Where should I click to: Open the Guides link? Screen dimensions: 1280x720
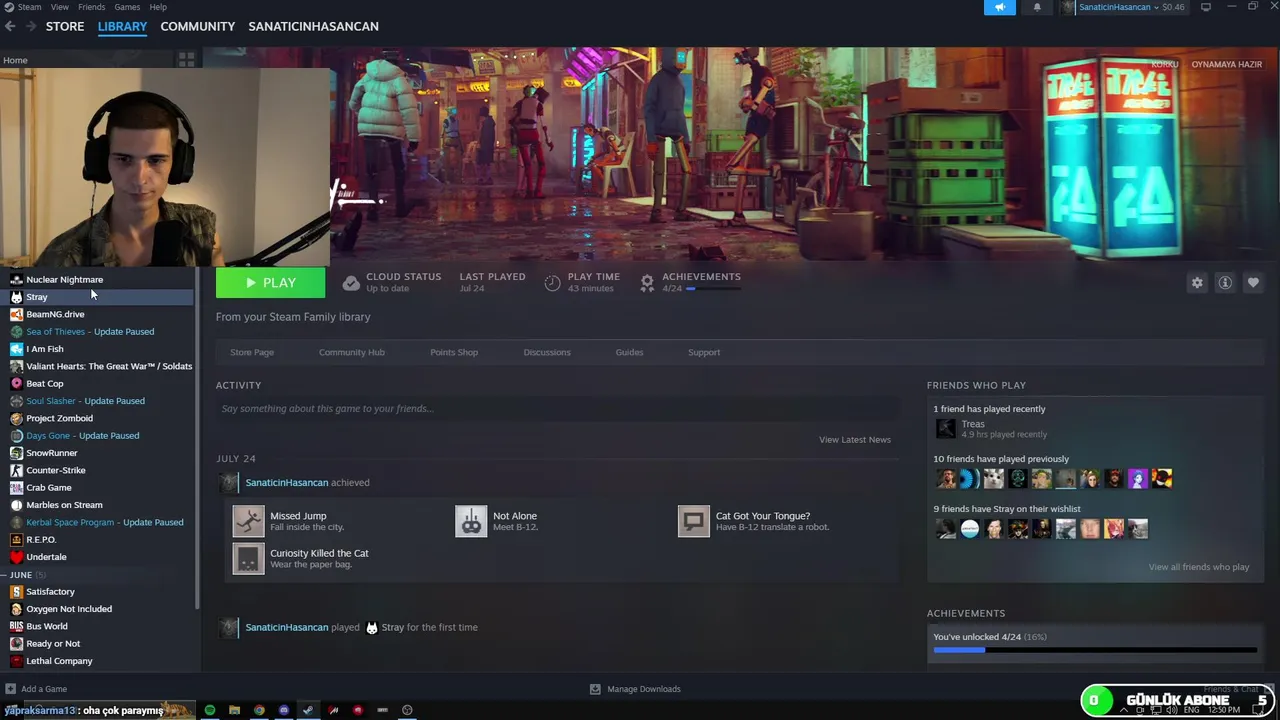(x=629, y=352)
